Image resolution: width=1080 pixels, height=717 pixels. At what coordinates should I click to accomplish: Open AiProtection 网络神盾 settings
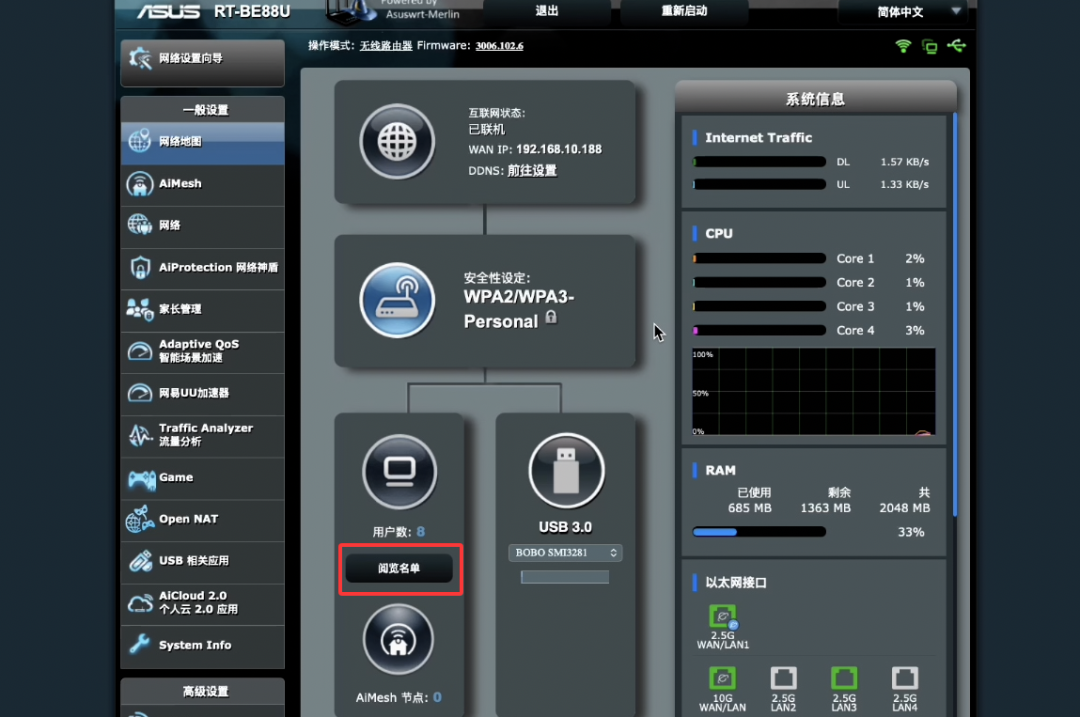(202, 268)
